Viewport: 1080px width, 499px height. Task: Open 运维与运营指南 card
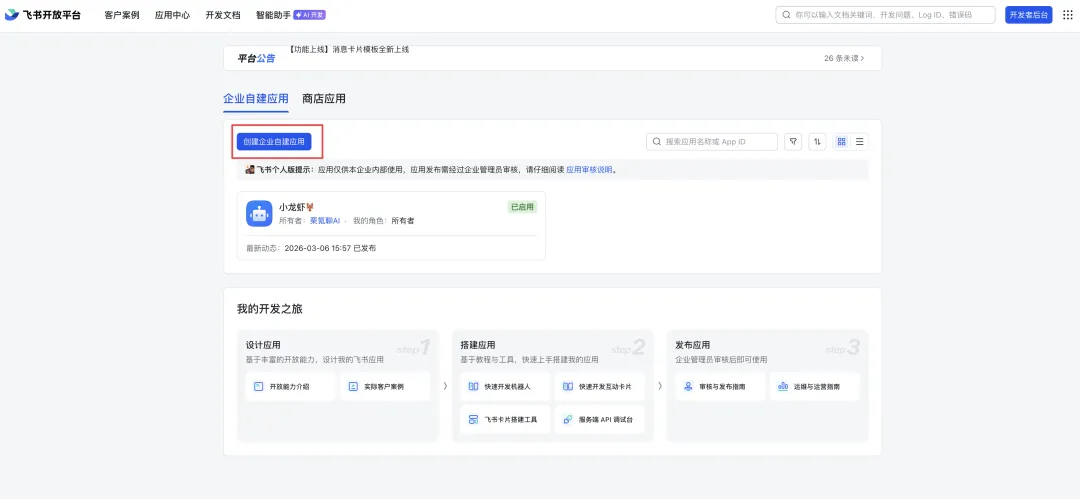click(815, 387)
